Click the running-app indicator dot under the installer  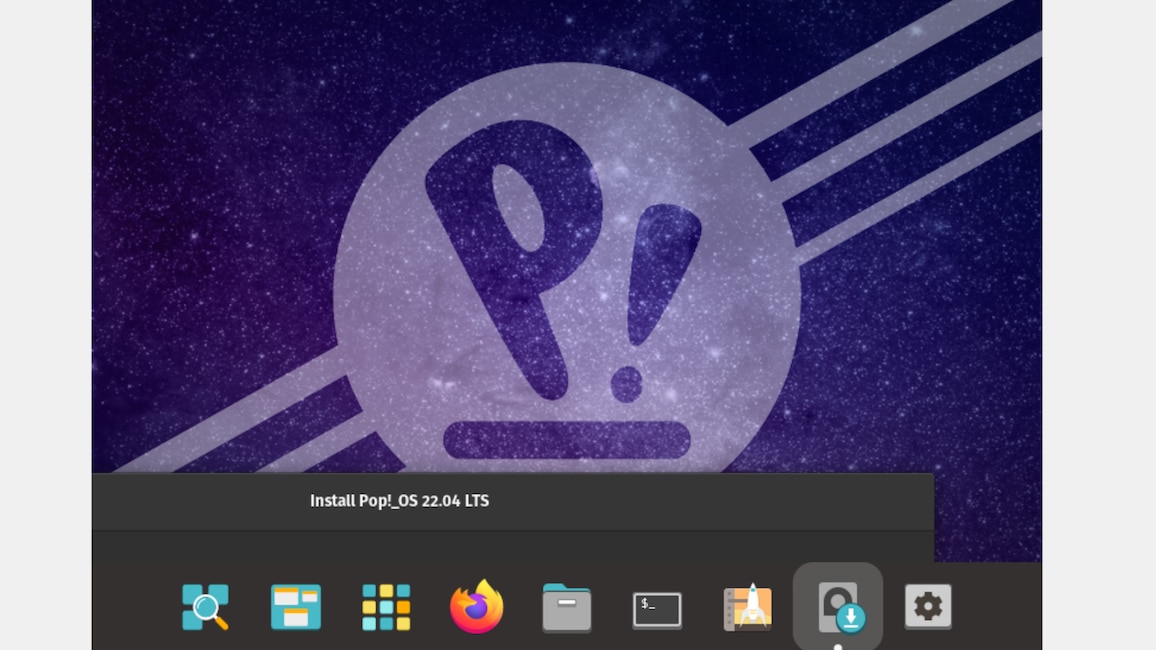pyautogui.click(x=838, y=648)
